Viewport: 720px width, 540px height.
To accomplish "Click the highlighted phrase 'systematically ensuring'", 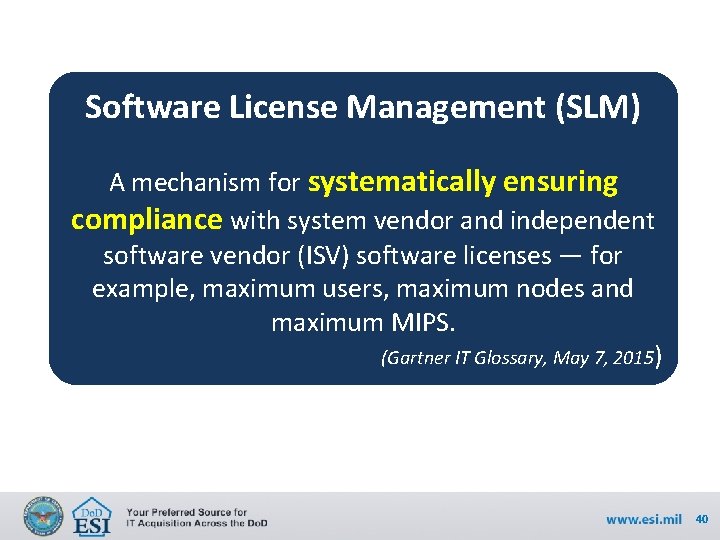I will click(463, 183).
